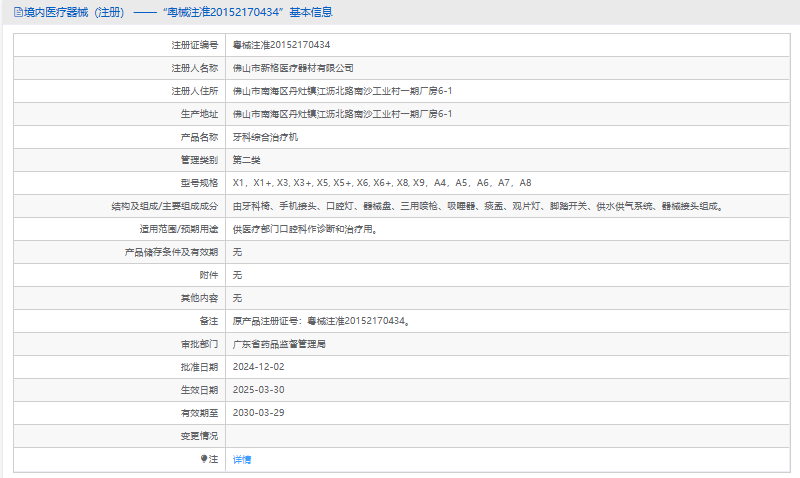This screenshot has width=800, height=478.
Task: Select the date 2025-03-30
Action: click(259, 390)
